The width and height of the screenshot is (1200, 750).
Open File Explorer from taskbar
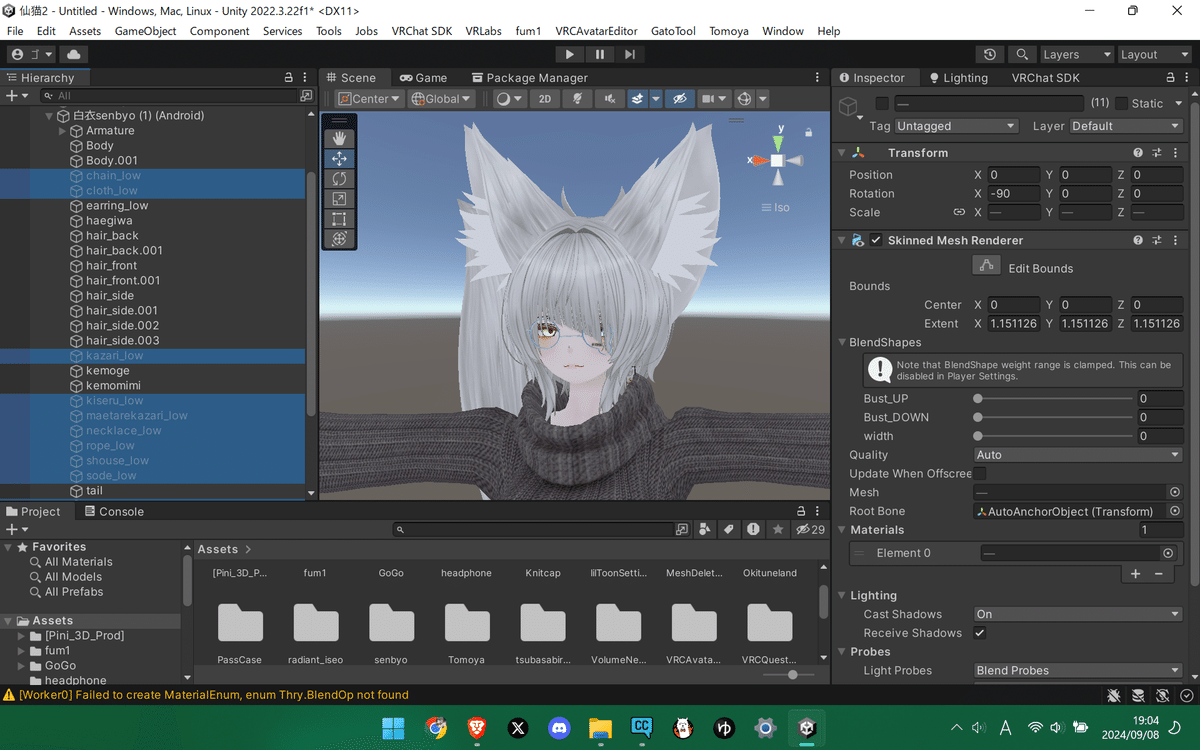coord(600,728)
